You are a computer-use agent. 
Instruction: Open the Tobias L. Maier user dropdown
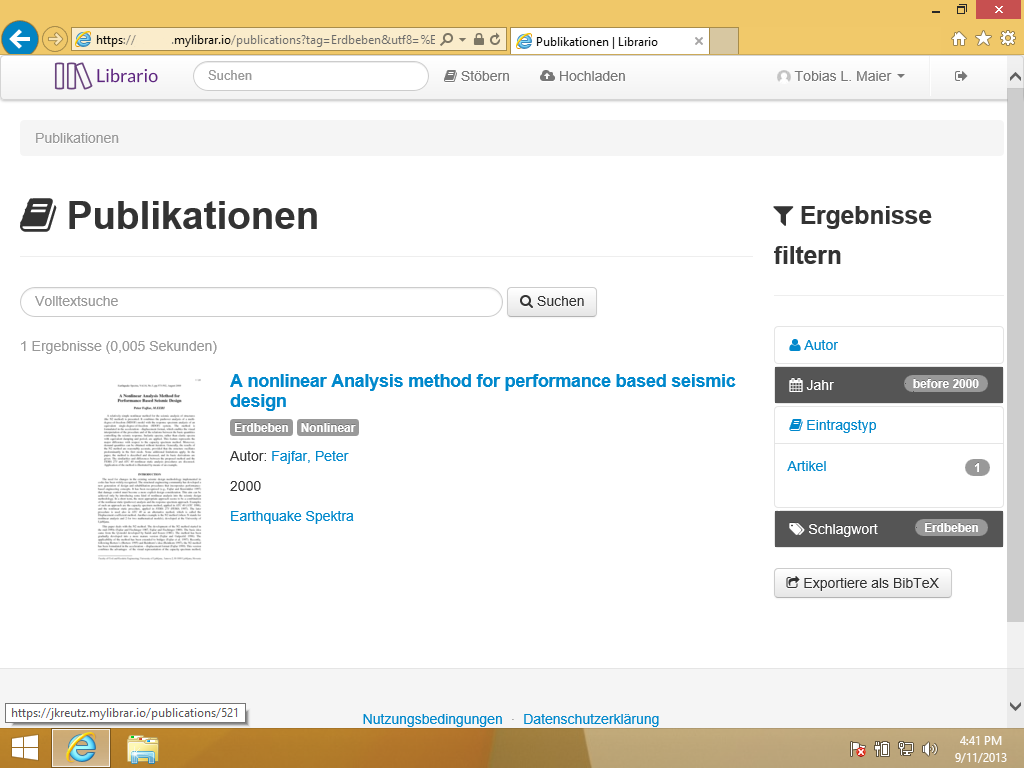click(841, 76)
